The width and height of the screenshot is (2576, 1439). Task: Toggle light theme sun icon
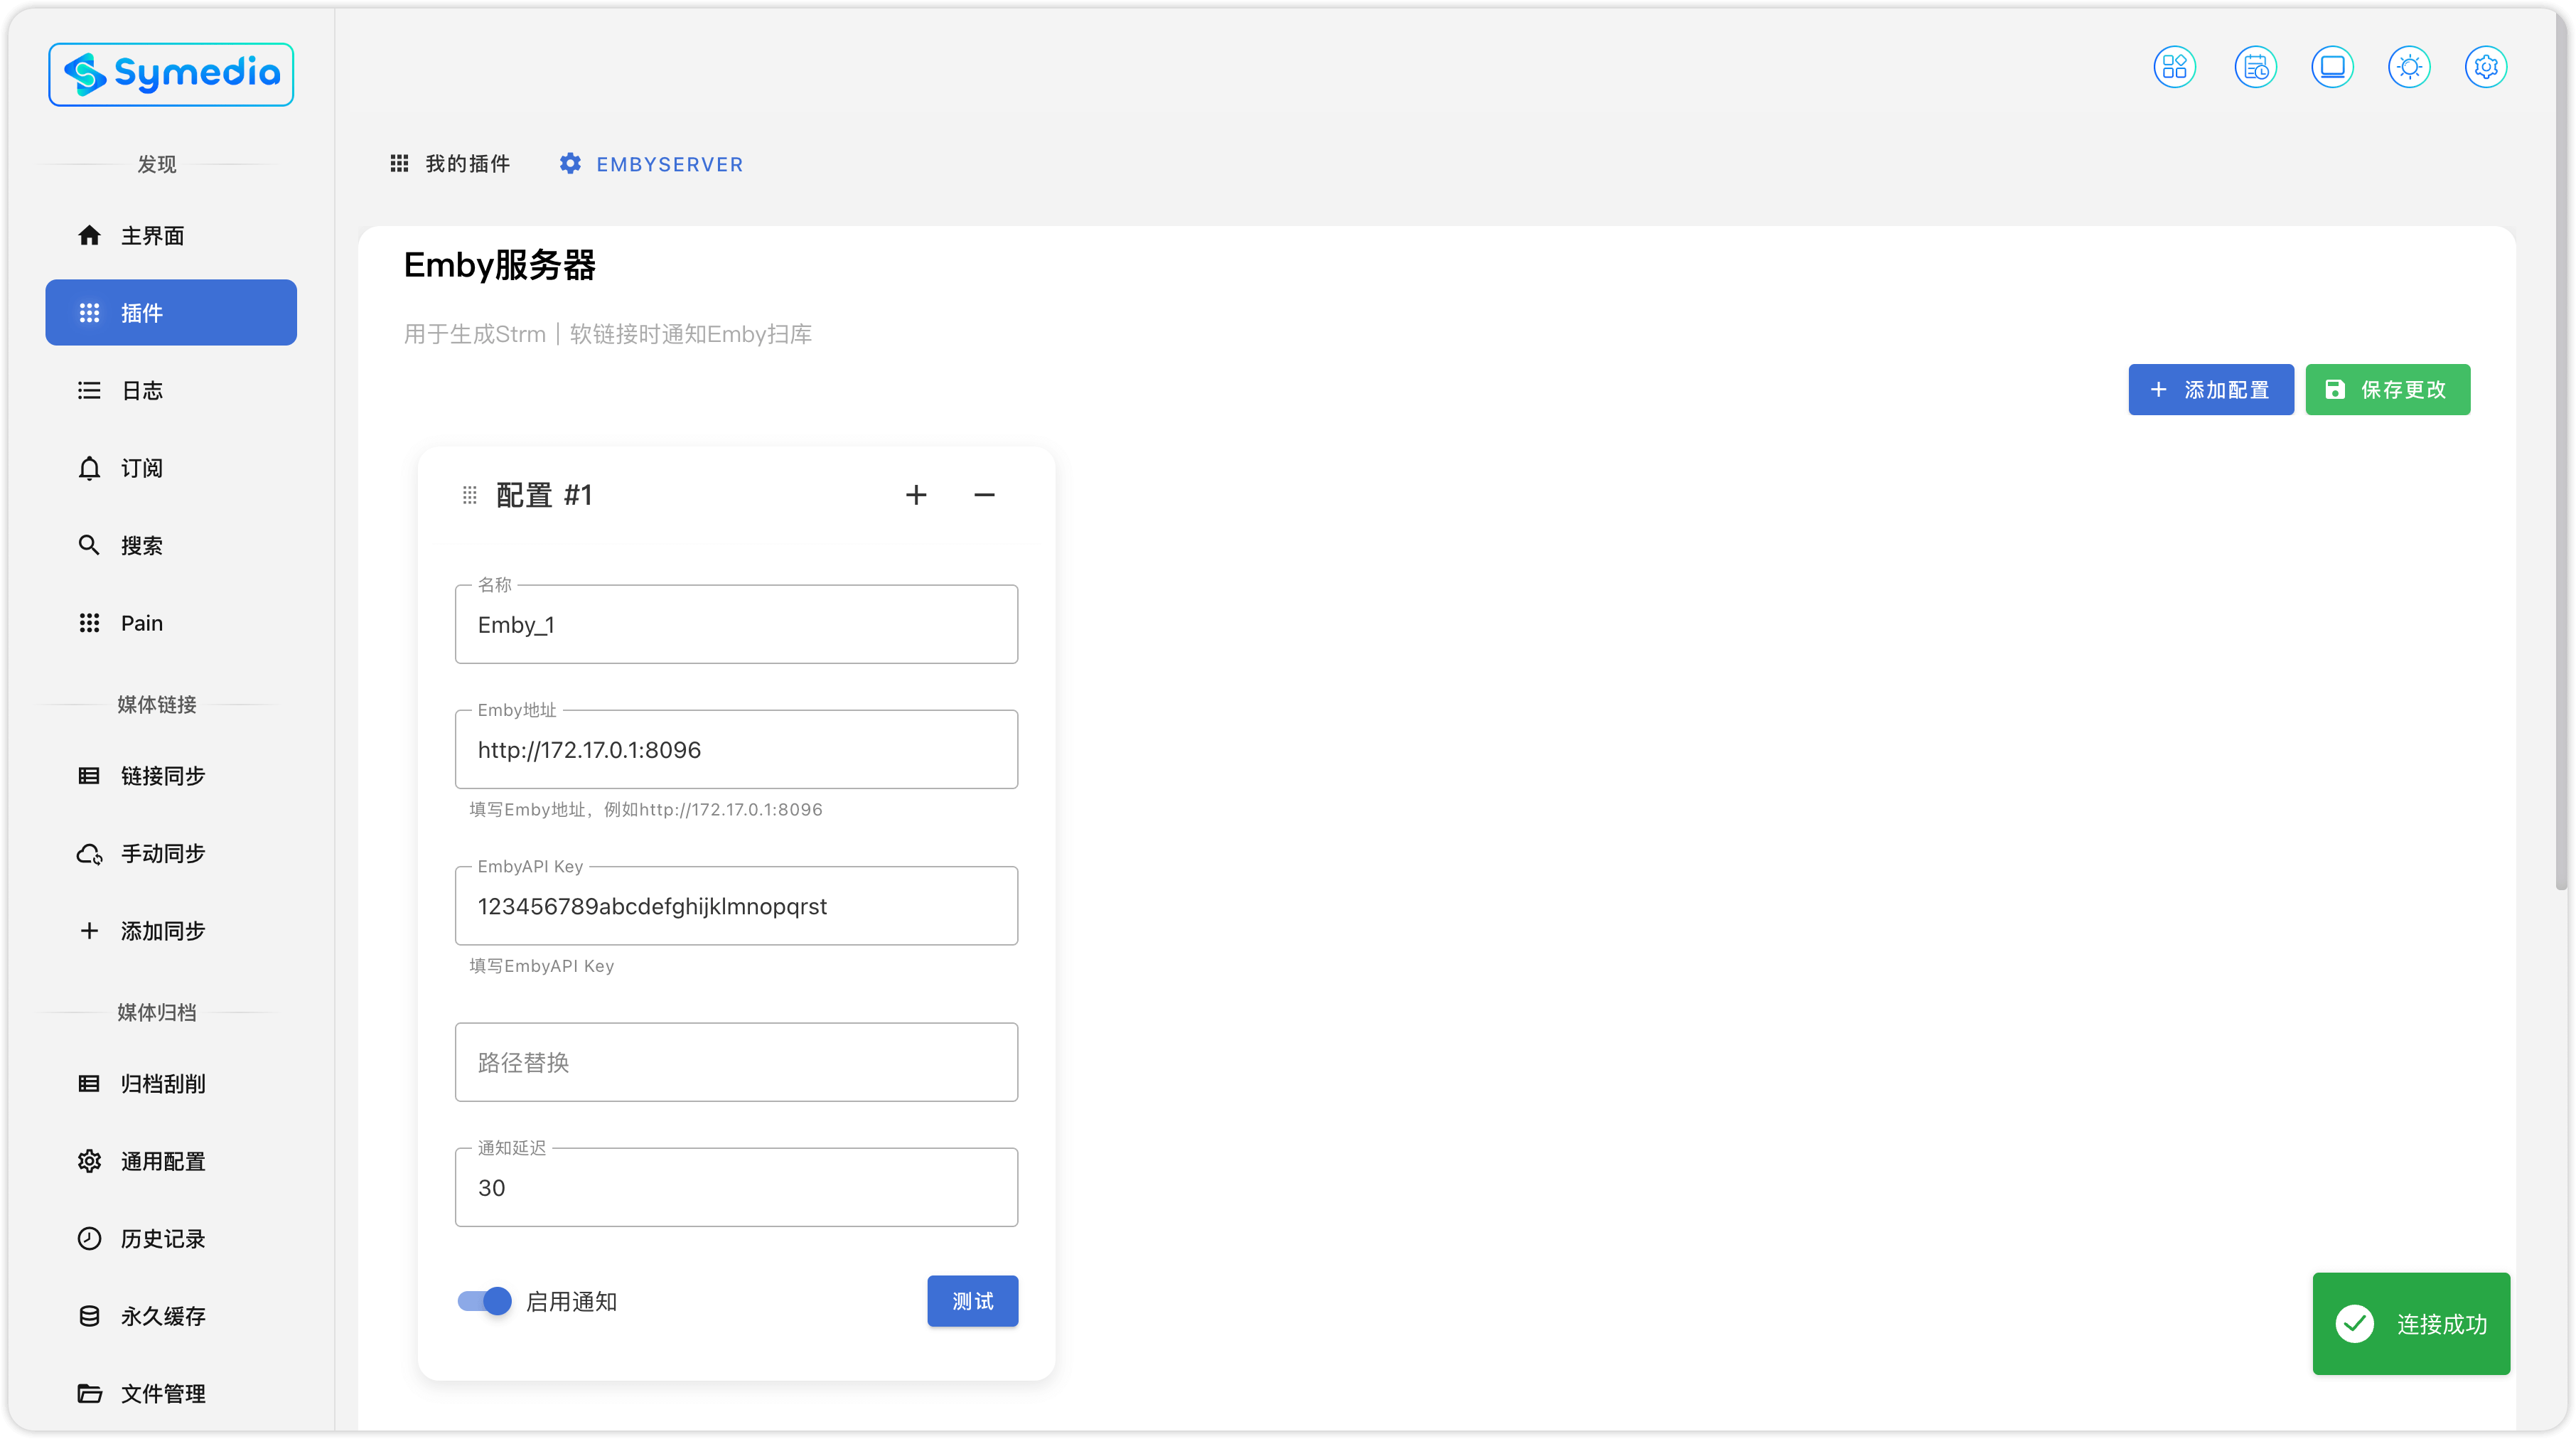coord(2409,67)
